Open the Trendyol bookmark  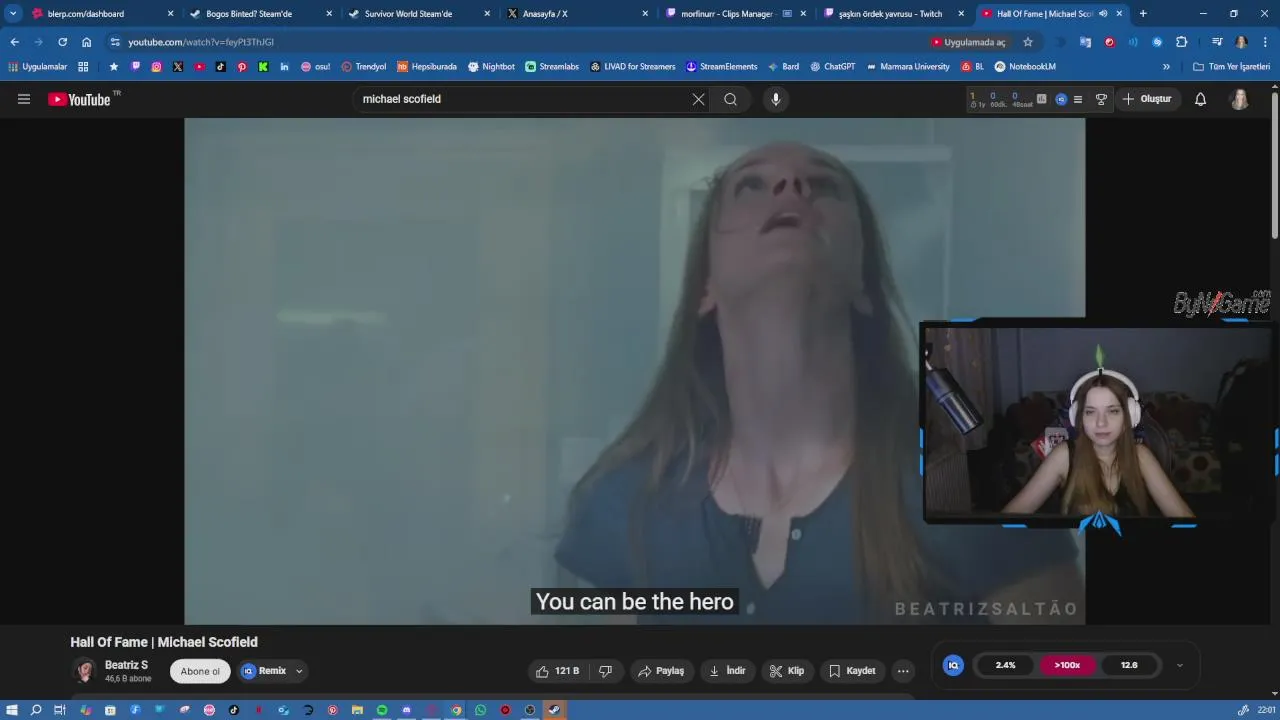pyautogui.click(x=364, y=67)
